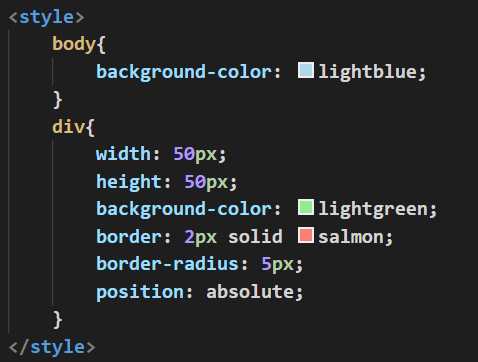Place cursor on lightblue value text
The height and width of the screenshot is (362, 478).
pos(367,72)
